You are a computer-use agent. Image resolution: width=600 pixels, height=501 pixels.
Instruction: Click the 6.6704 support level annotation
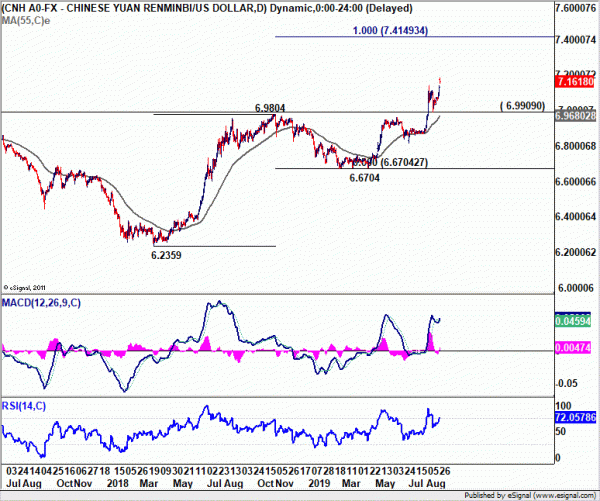pos(365,178)
